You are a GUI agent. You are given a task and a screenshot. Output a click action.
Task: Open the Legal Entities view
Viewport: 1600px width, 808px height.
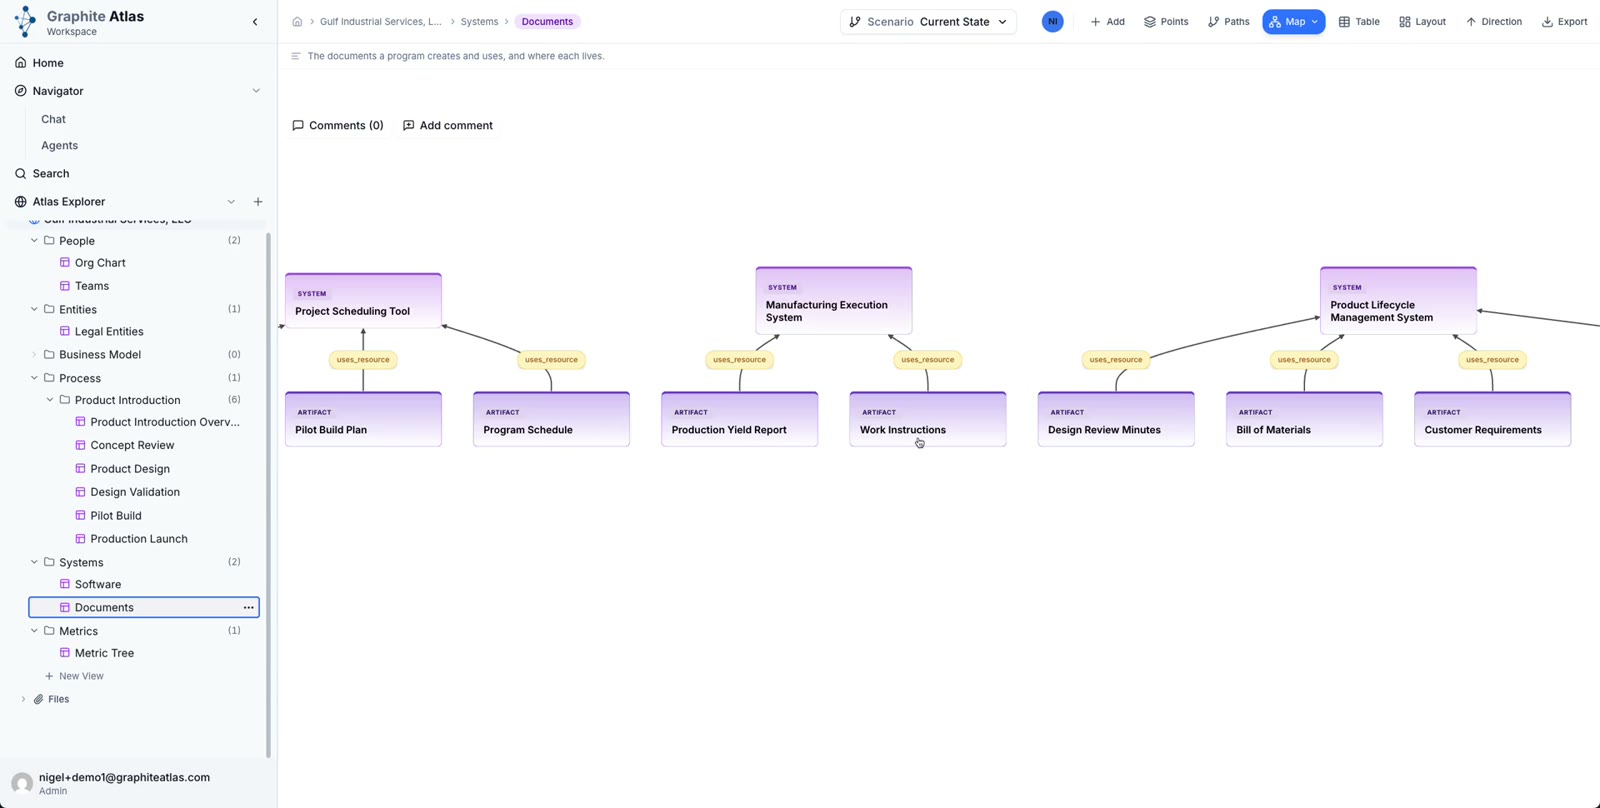(109, 332)
